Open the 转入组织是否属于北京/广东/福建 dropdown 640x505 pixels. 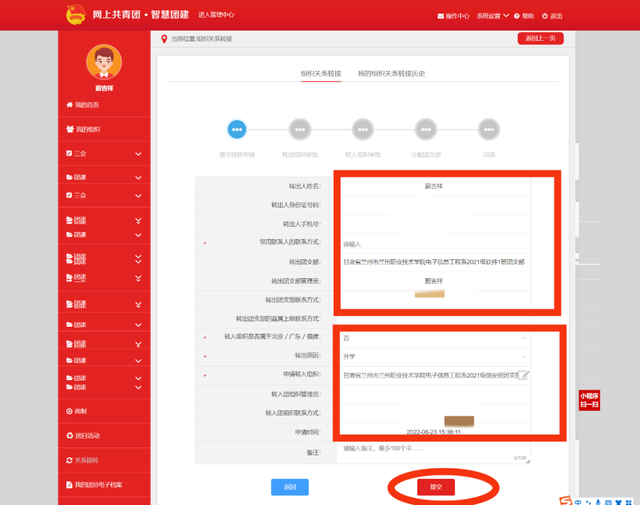pyautogui.click(x=435, y=338)
